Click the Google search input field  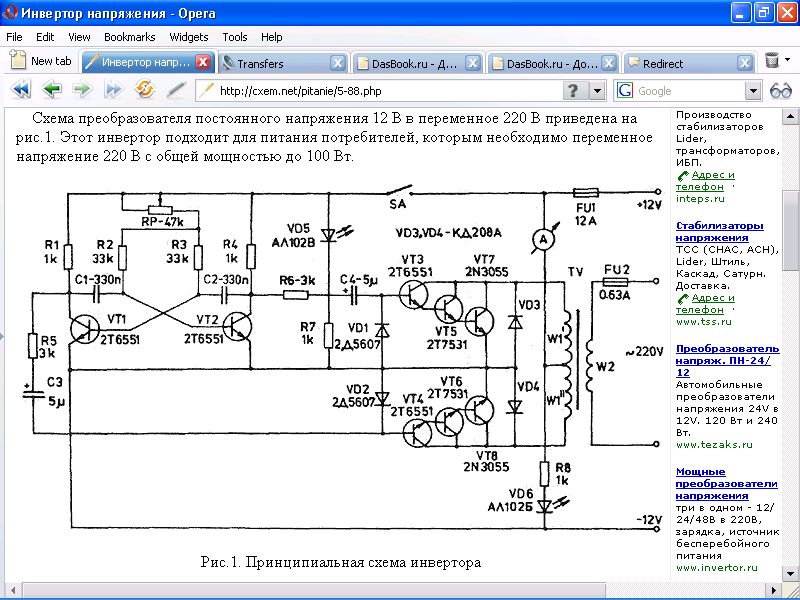tap(690, 91)
